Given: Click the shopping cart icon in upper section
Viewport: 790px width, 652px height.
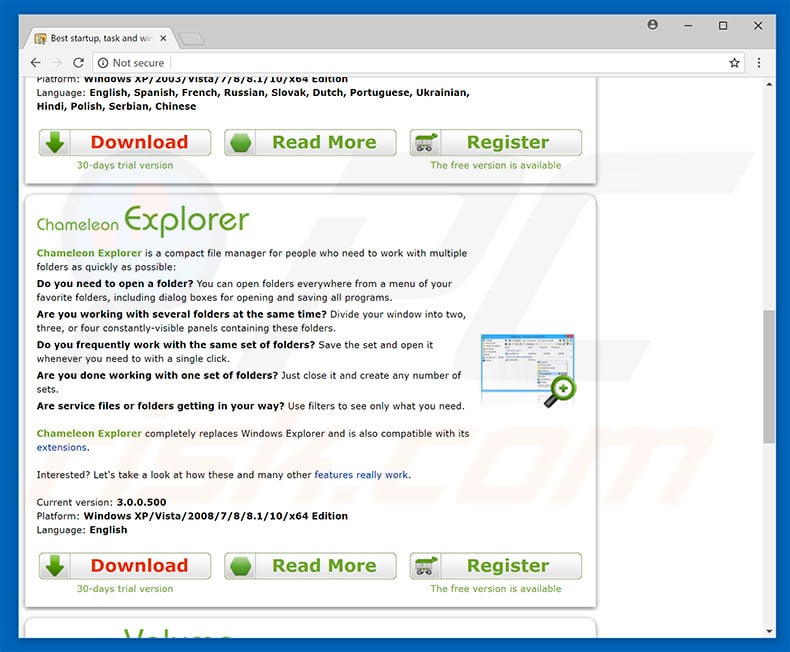Looking at the screenshot, I should coord(426,143).
